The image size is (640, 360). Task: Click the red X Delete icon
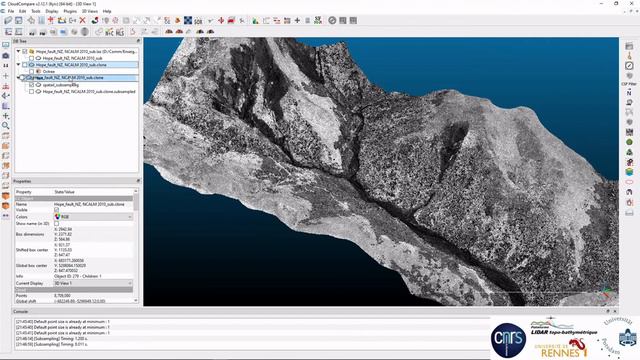[x=82, y=20]
